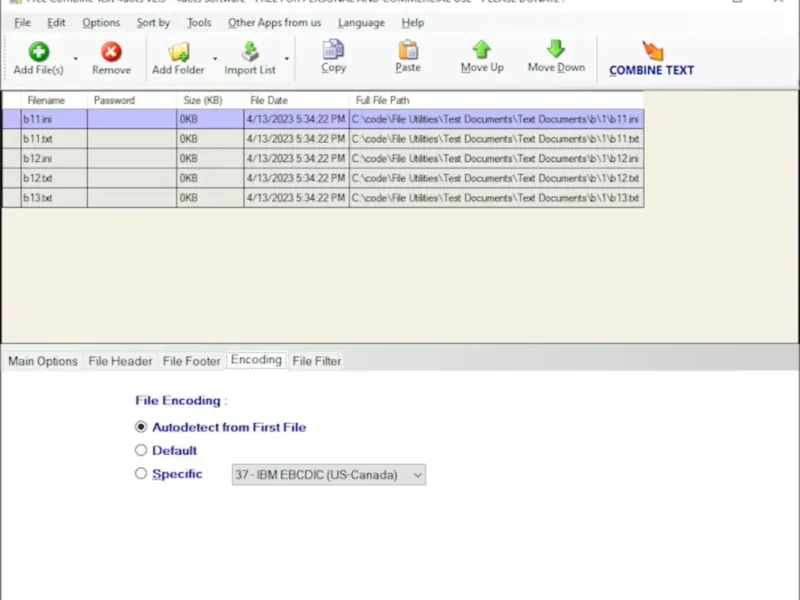Select the b11.txt filename row
800x600 pixels.
[54, 139]
